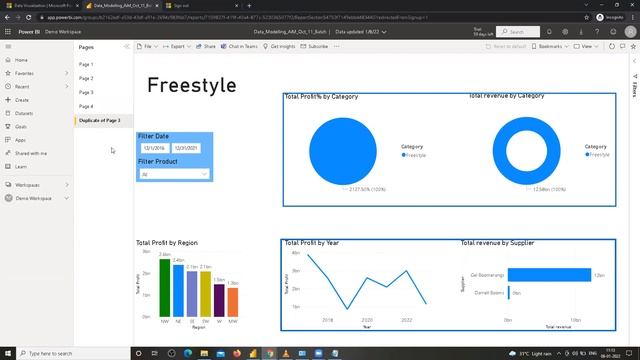The width and height of the screenshot is (640, 360).
Task: Open the File dropdown menu
Action: click(x=147, y=47)
